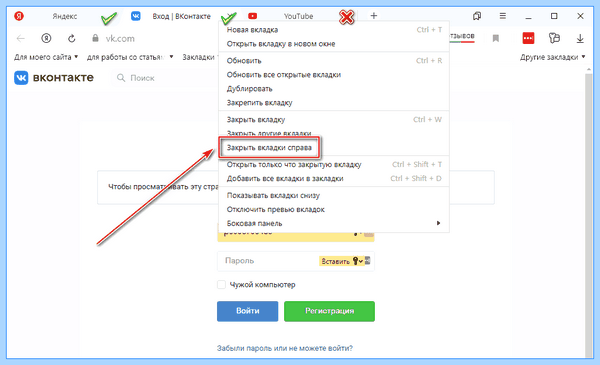600x365 pixels.
Task: Open a new tab with plus button
Action: [374, 16]
